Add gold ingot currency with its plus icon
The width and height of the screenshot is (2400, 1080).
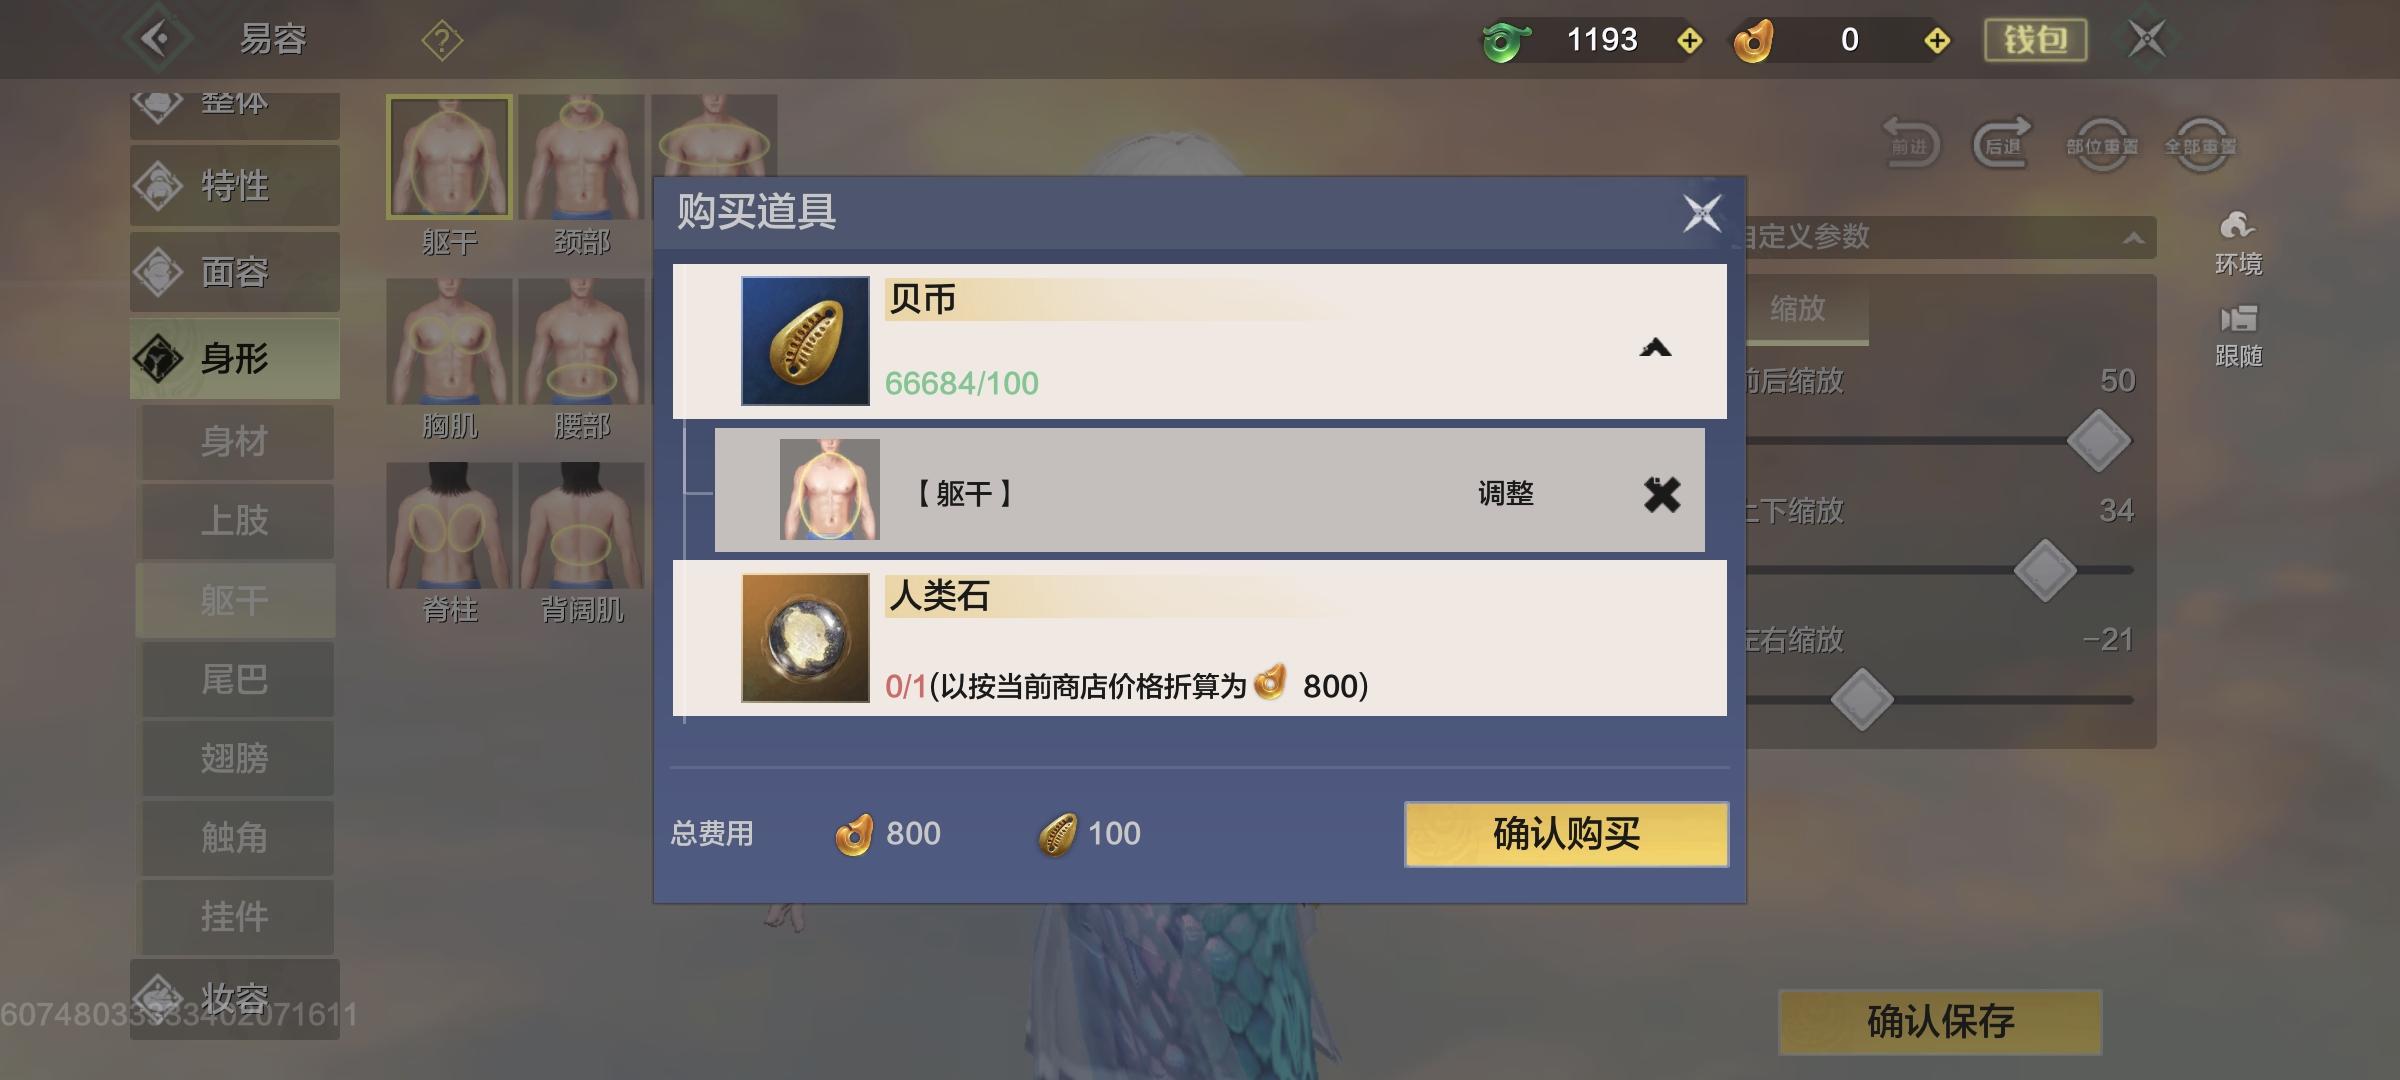click(1937, 41)
